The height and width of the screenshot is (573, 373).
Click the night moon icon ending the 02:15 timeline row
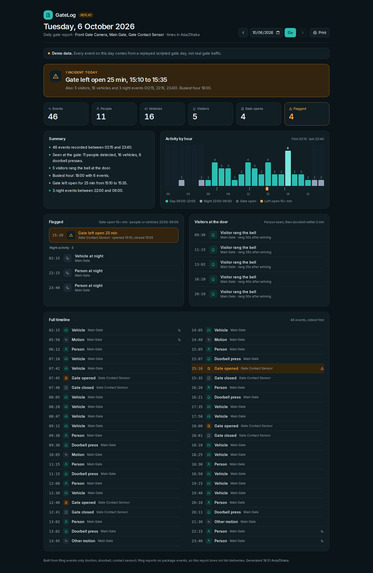point(179,330)
